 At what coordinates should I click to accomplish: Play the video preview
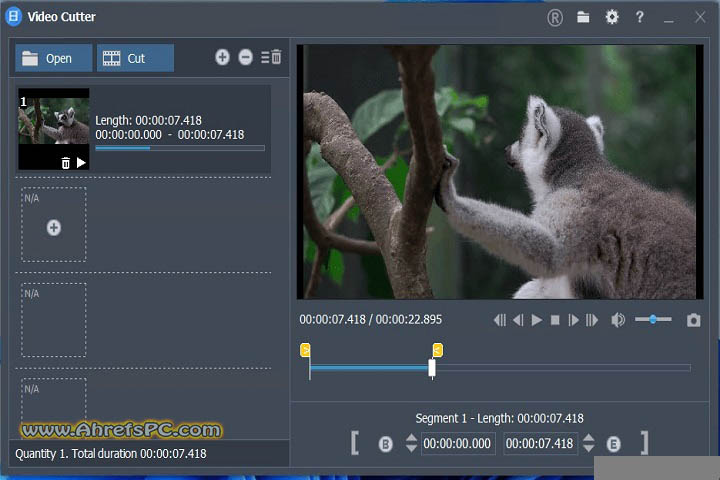[536, 320]
